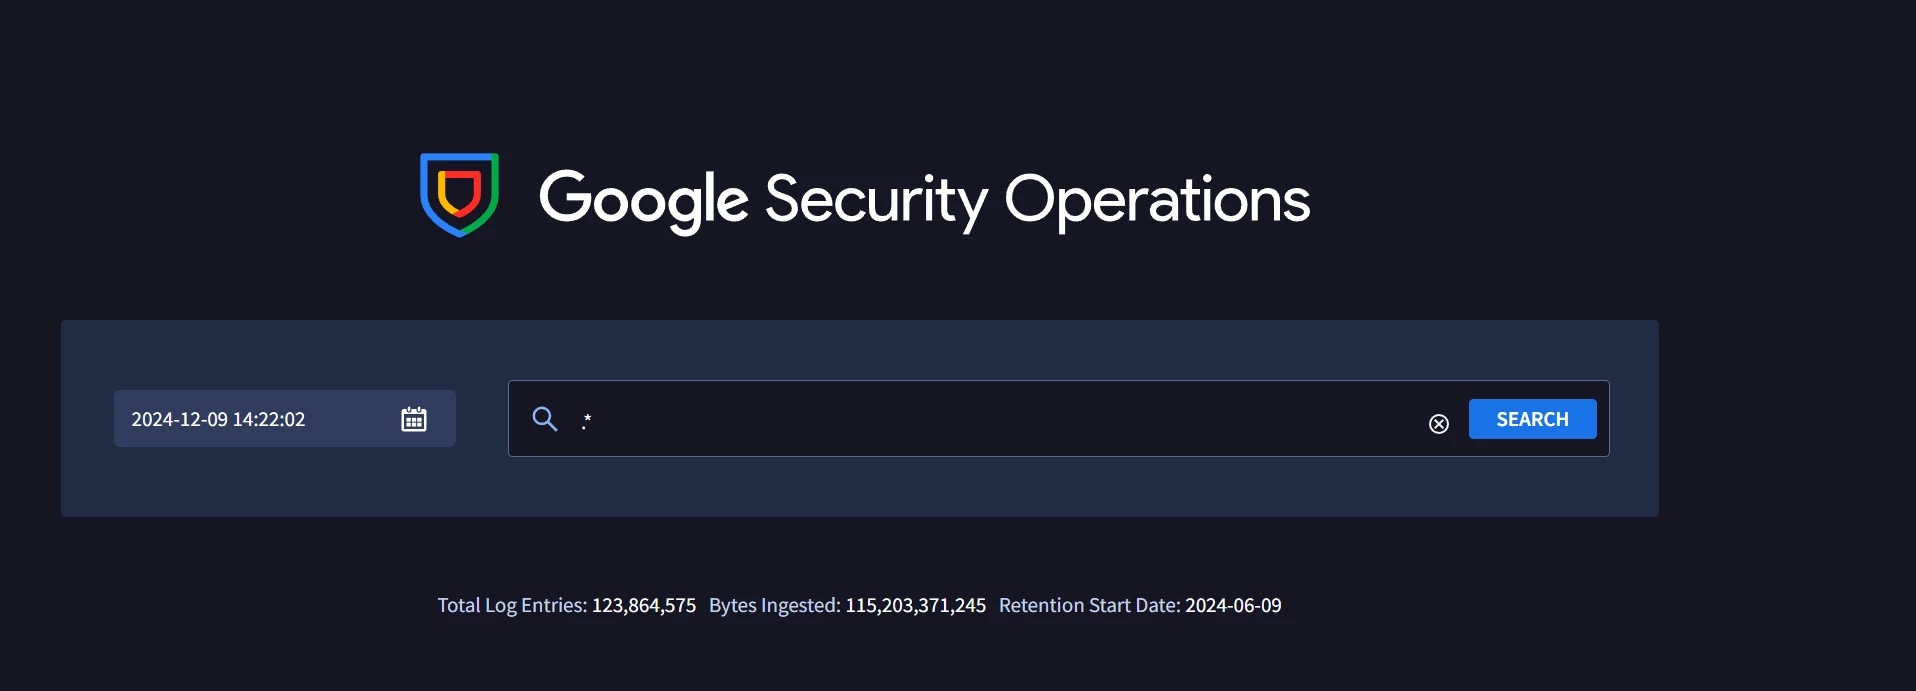
Task: Click empty space between the date field and search box
Action: coord(482,419)
